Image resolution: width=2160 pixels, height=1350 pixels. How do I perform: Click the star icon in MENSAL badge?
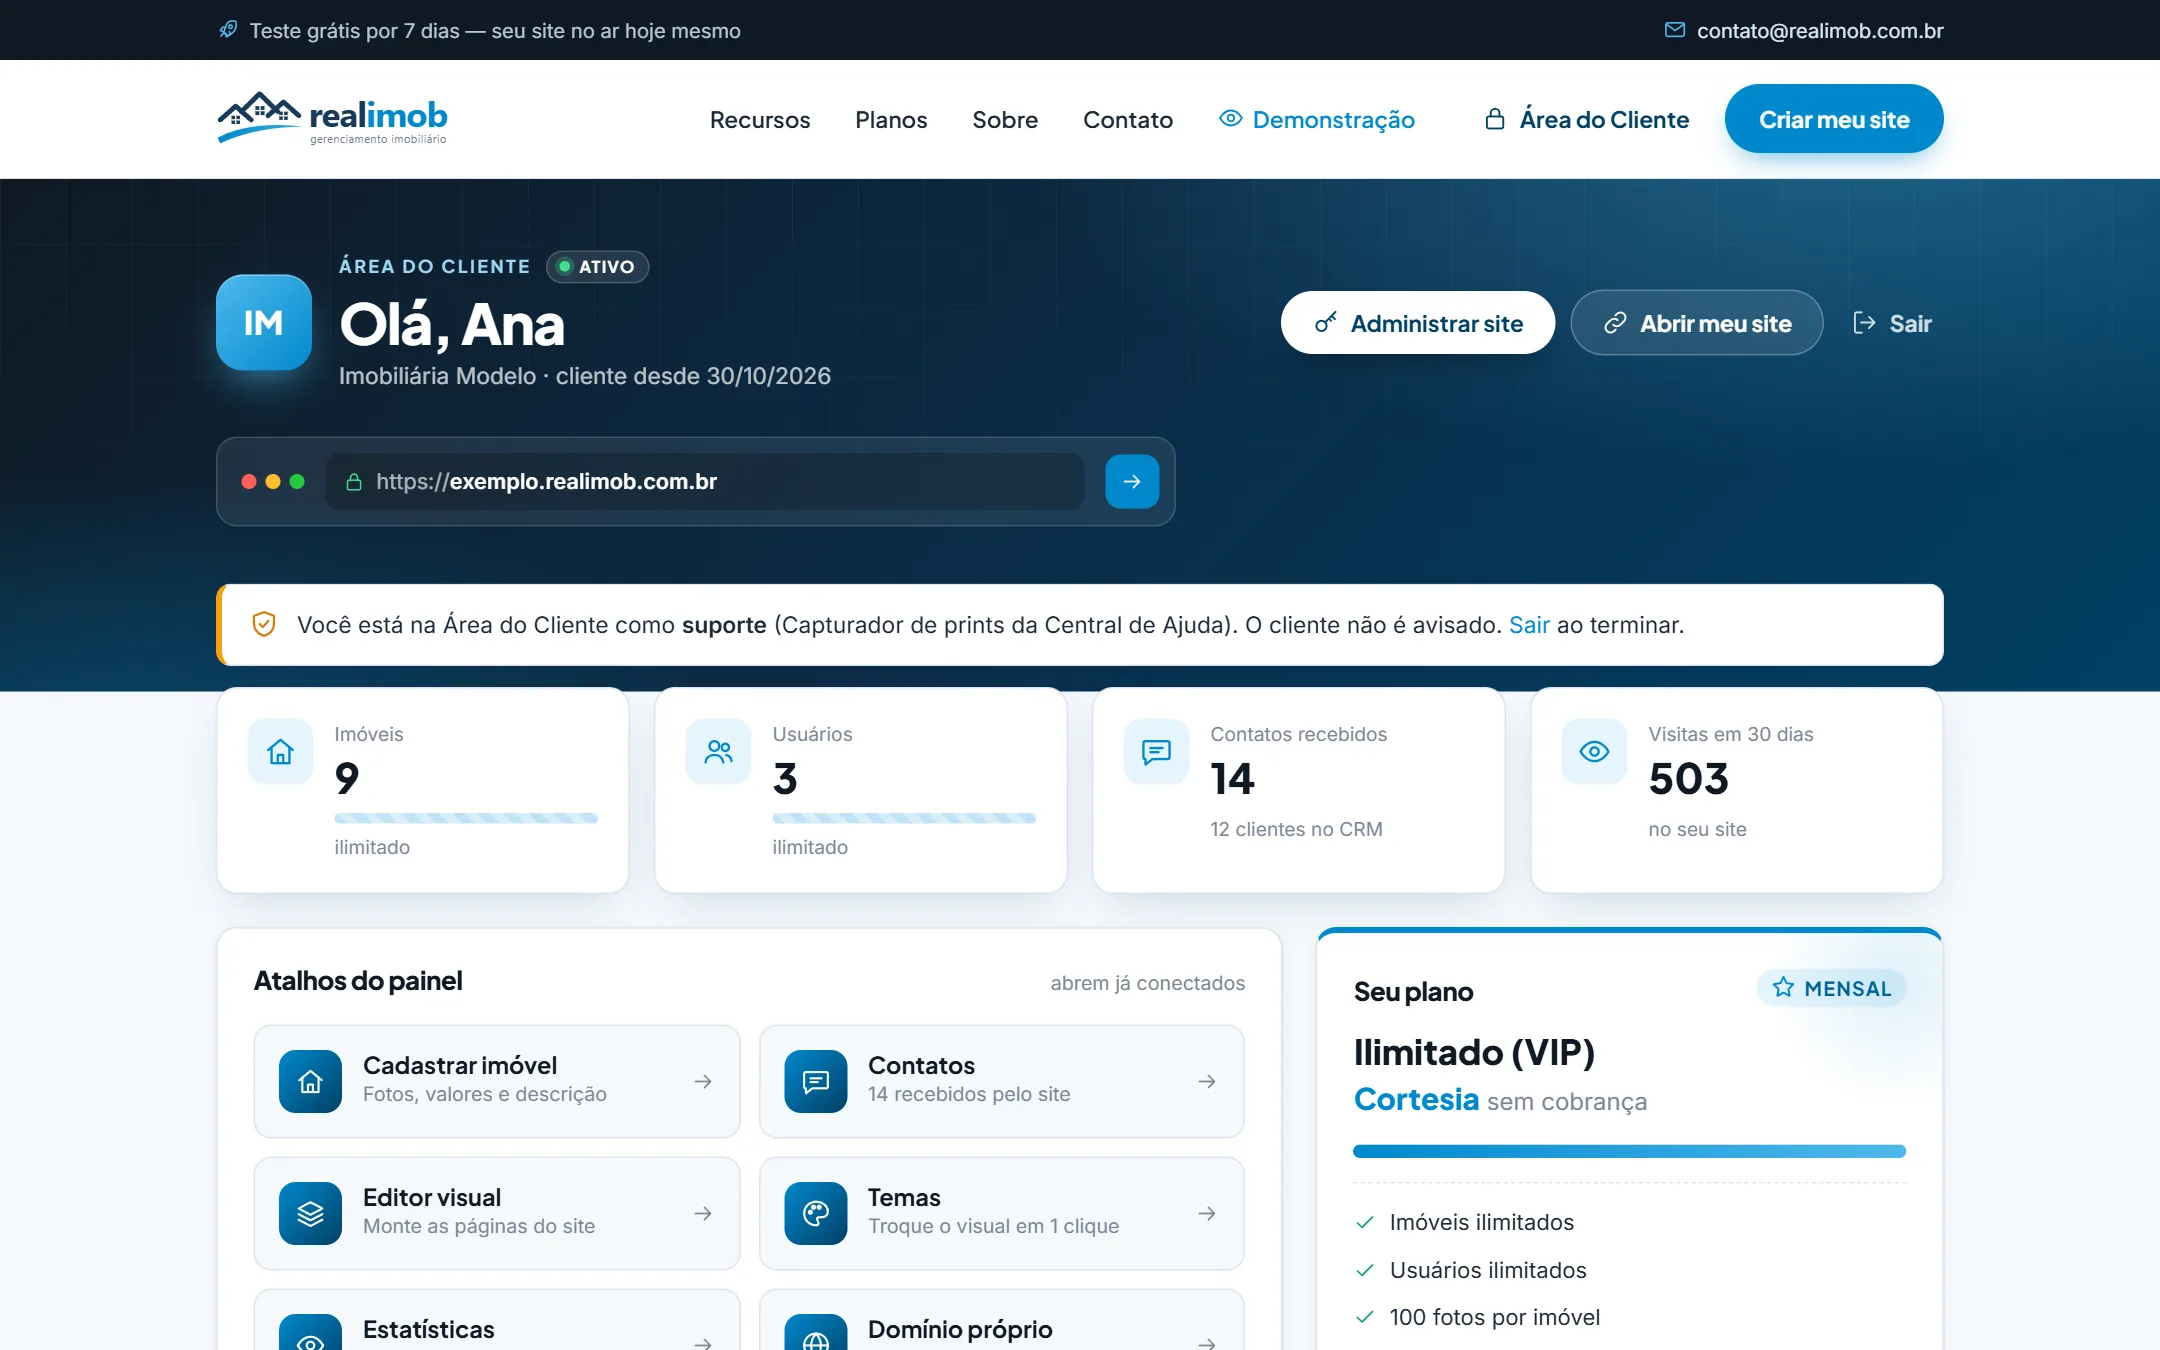coord(1783,988)
